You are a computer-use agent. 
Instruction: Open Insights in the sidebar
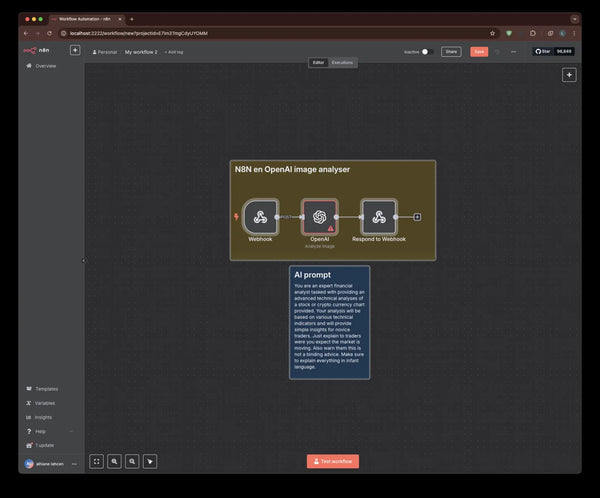(39, 417)
